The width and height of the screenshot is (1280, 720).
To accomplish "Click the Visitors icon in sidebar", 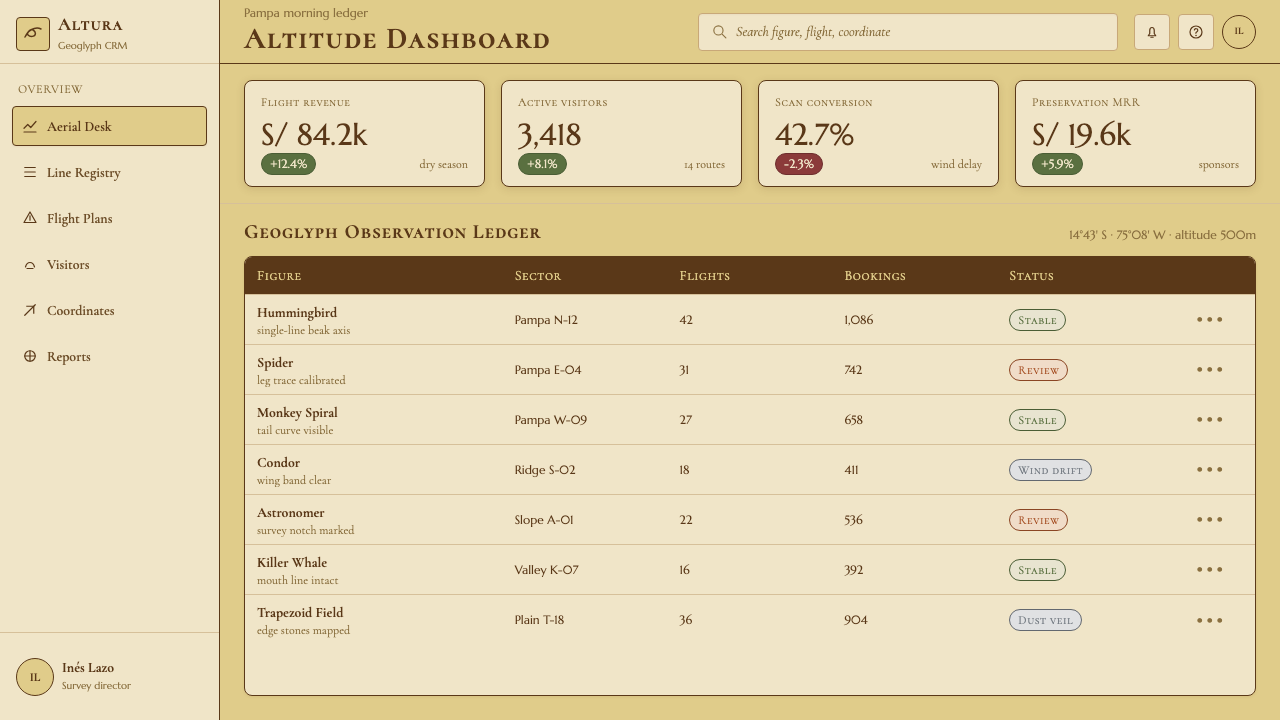I will [x=30, y=264].
